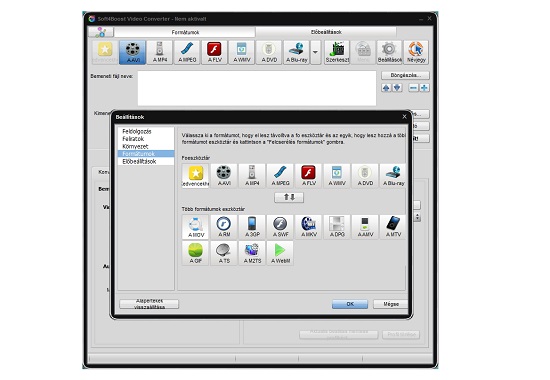Select A DVD in Főeszköztár

point(365,176)
